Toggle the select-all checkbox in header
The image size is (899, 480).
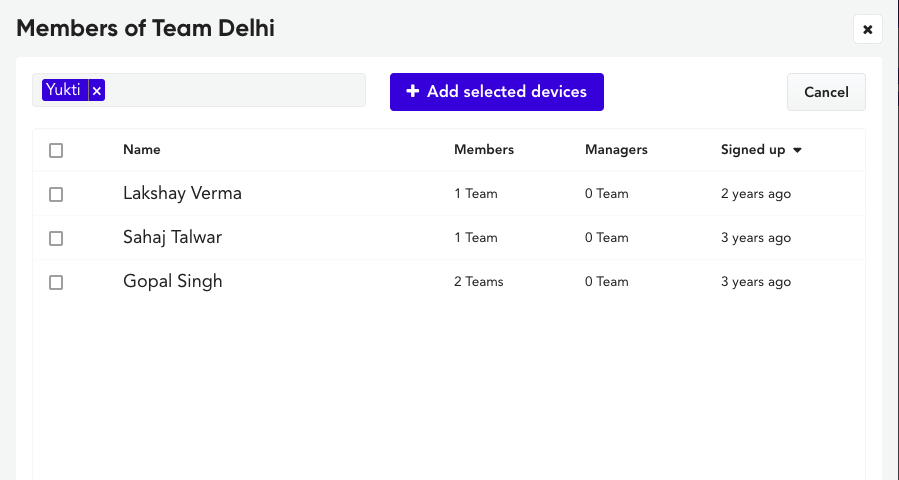56,150
